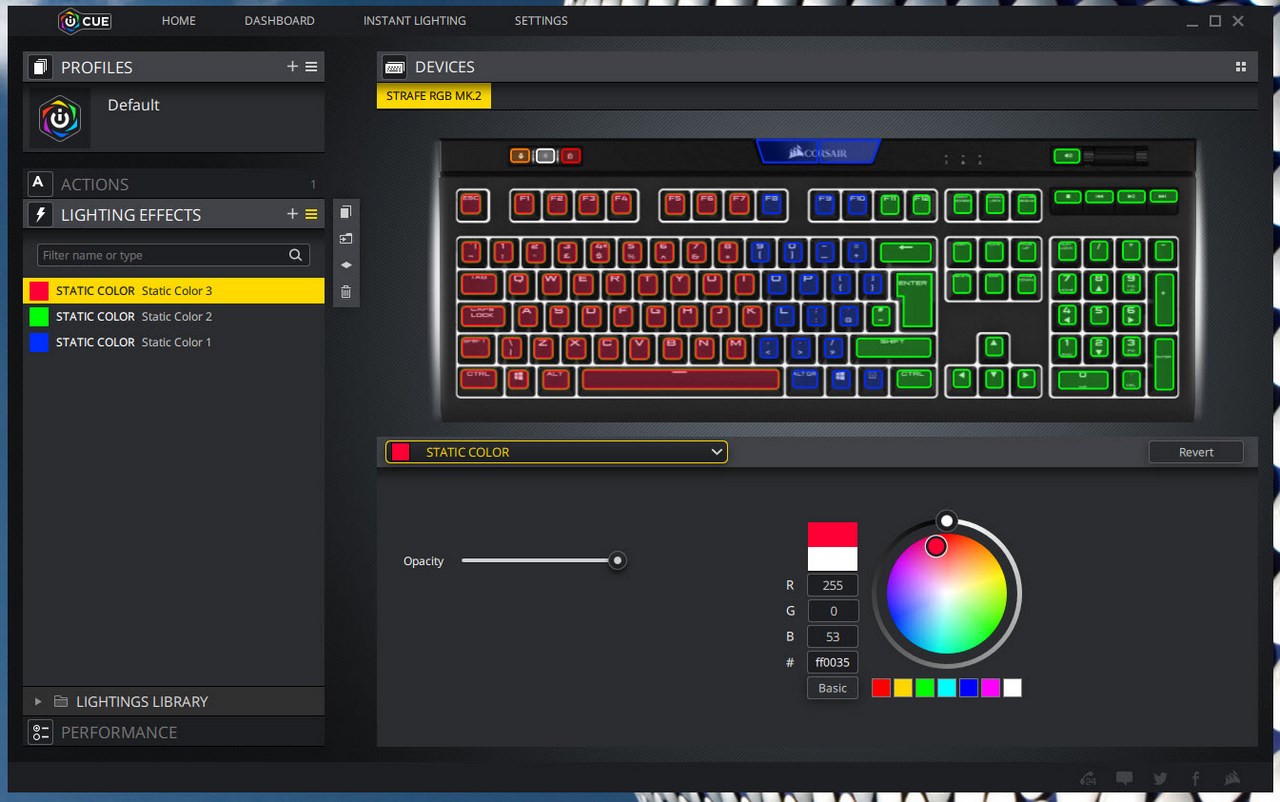This screenshot has height=802, width=1280.
Task: Click the Opacity slider handle
Action: [x=618, y=561]
